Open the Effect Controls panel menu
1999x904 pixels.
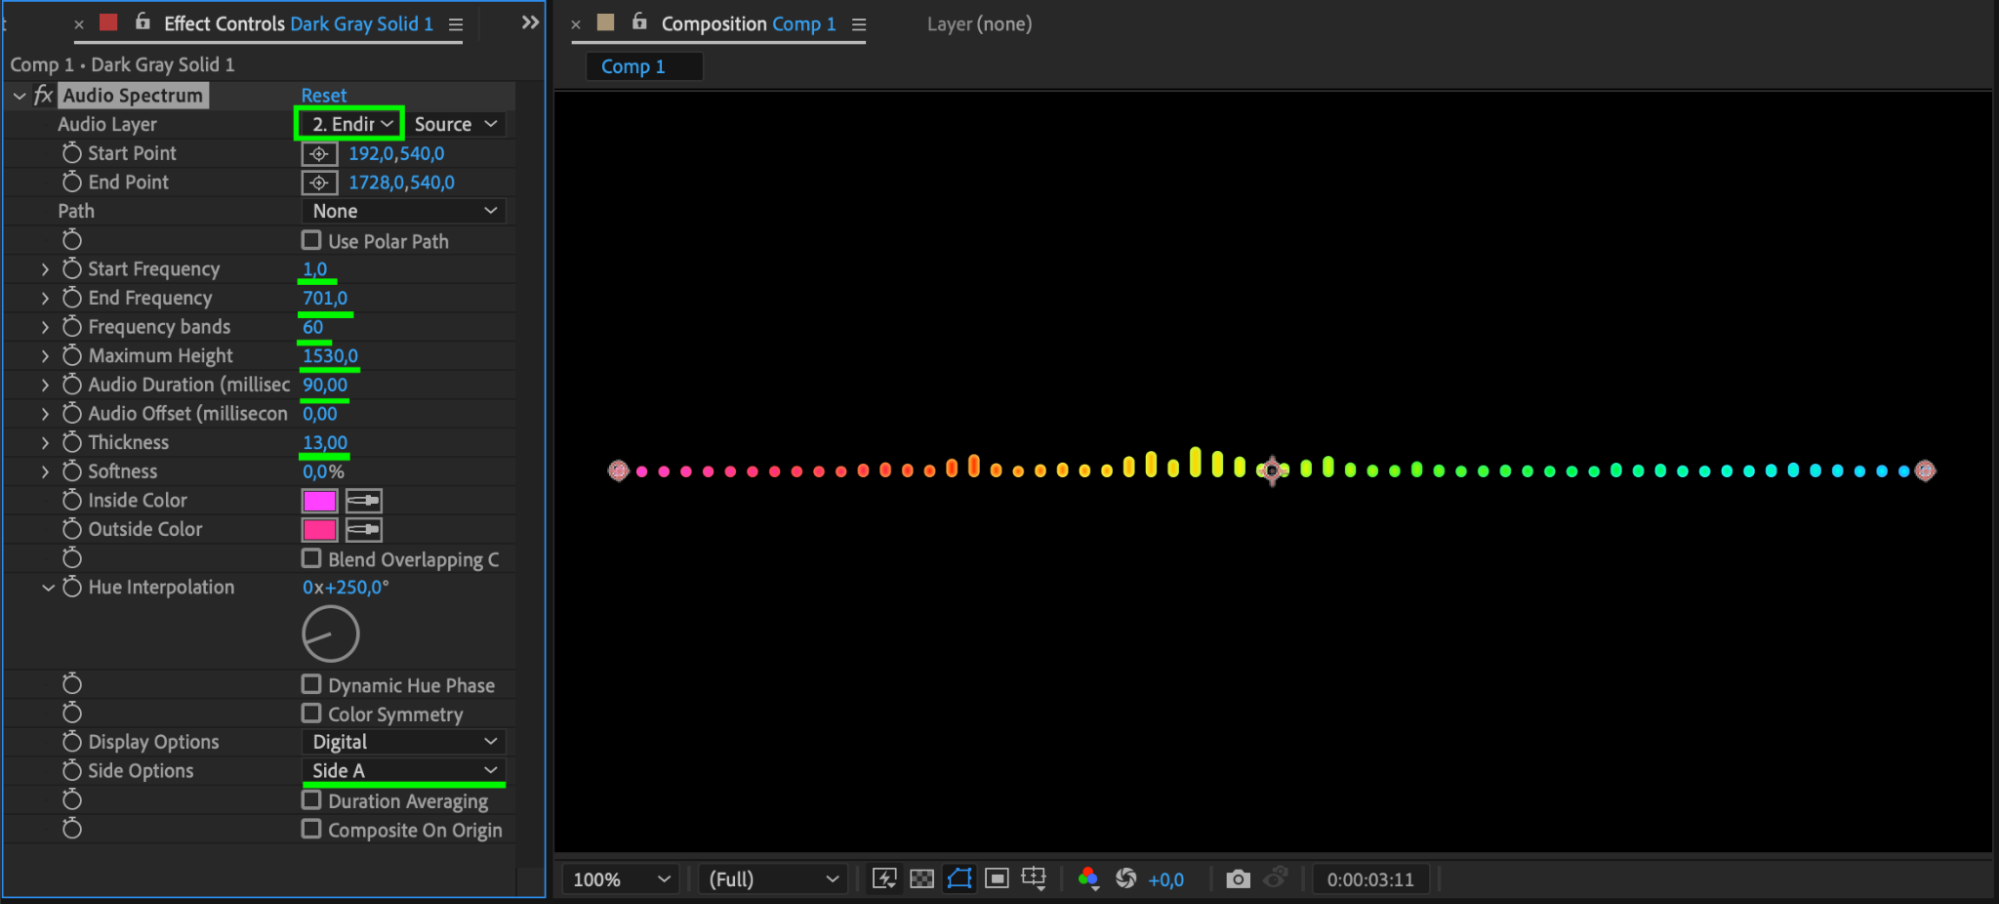[x=456, y=25]
